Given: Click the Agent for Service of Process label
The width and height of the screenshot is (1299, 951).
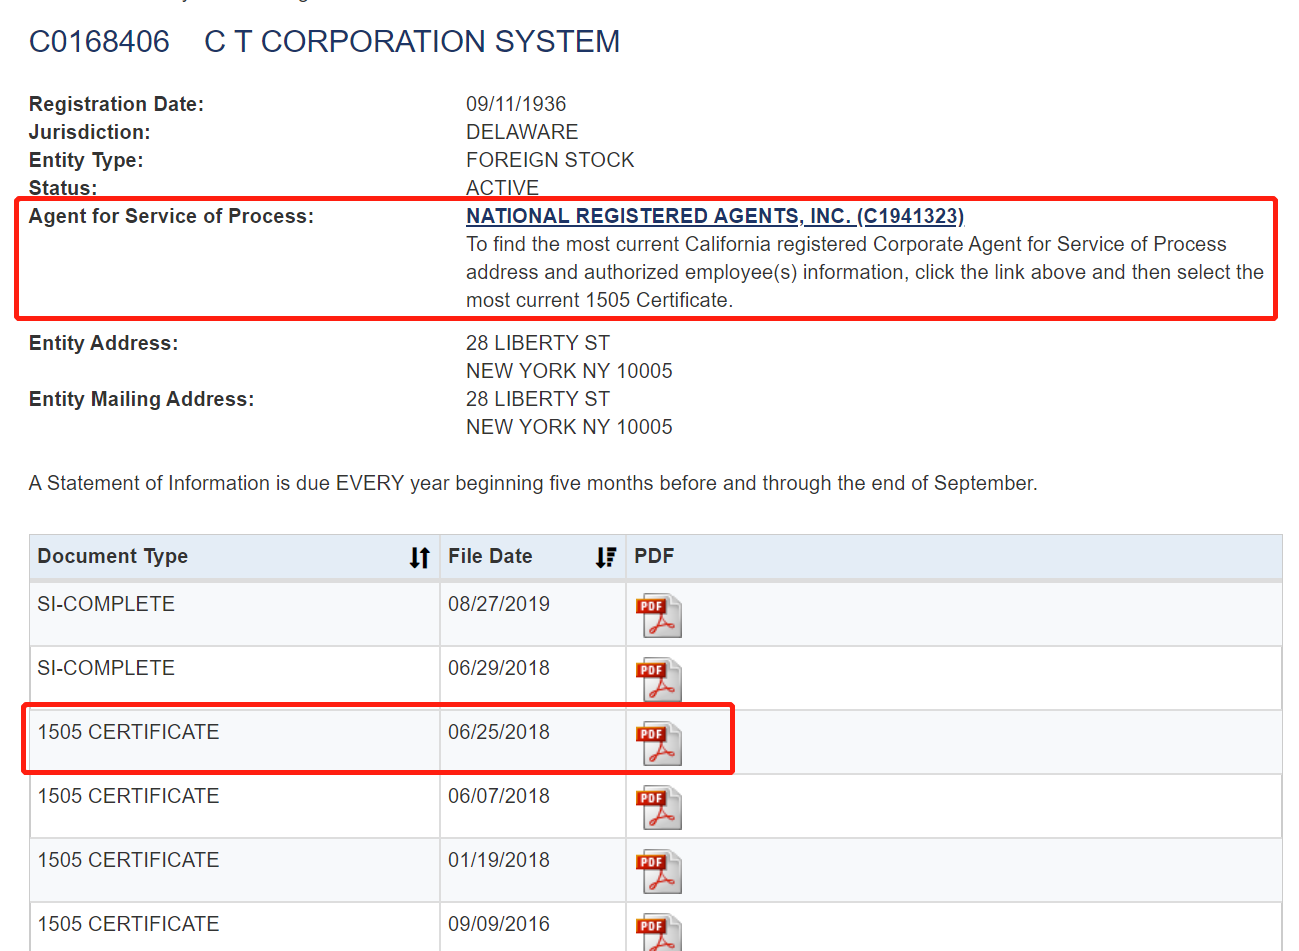Looking at the screenshot, I should pyautogui.click(x=171, y=216).
